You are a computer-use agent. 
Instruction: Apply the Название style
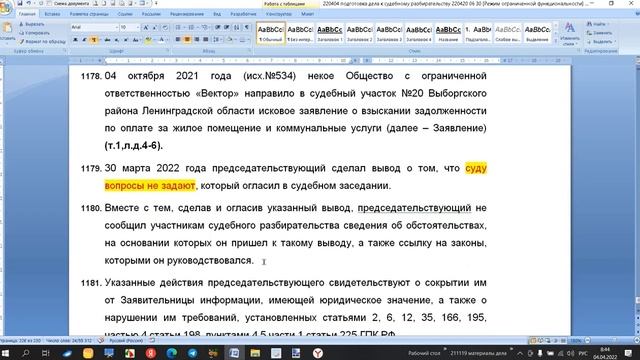coord(448,33)
